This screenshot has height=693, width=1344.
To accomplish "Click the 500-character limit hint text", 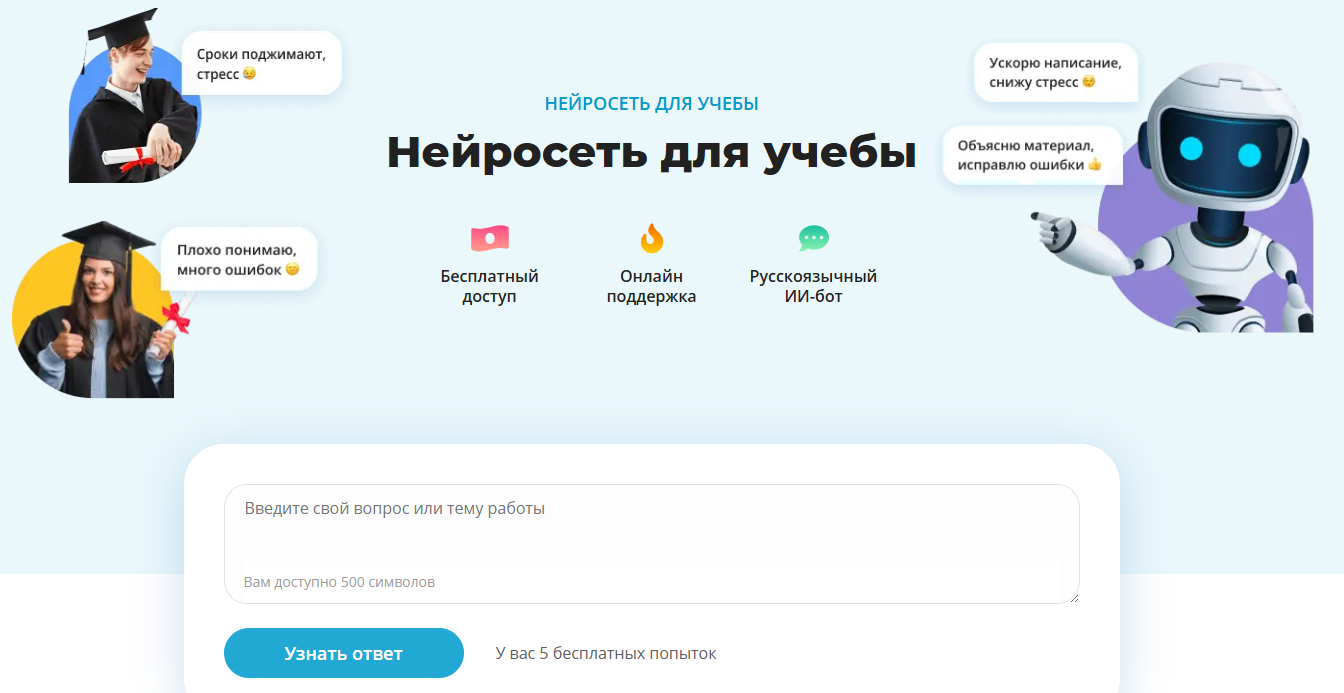I will coord(340,582).
